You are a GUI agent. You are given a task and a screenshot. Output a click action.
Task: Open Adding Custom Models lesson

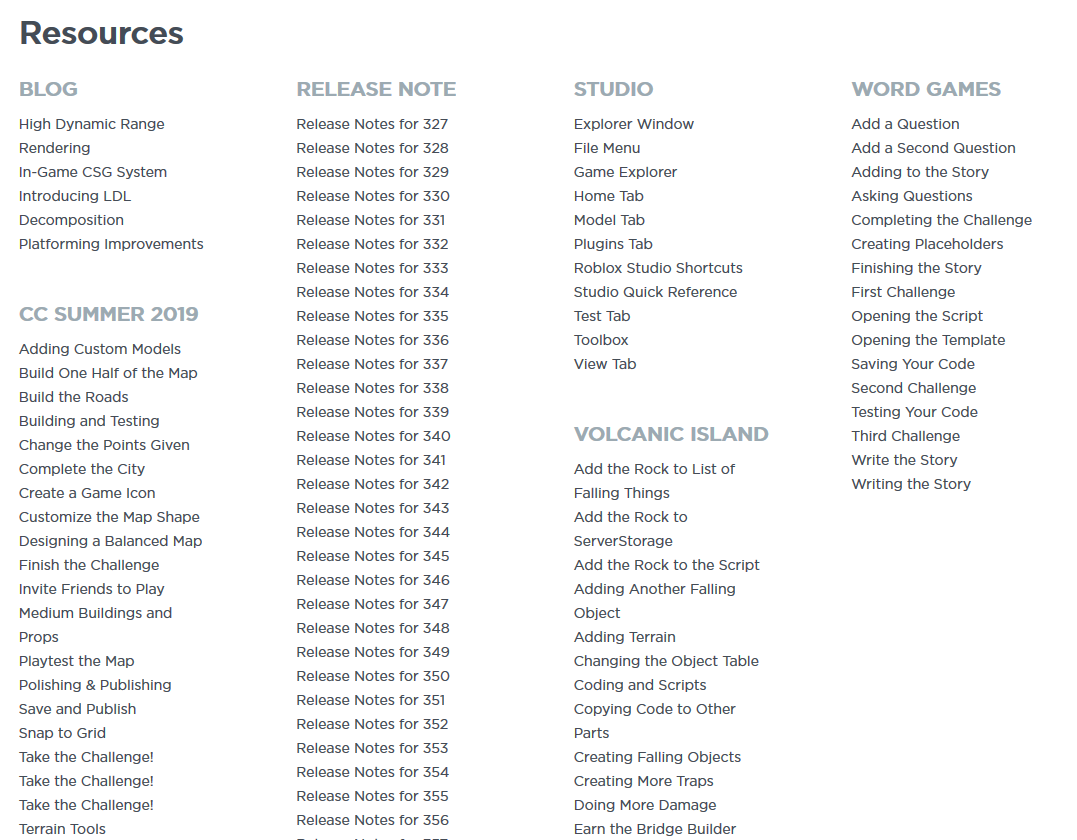point(100,349)
